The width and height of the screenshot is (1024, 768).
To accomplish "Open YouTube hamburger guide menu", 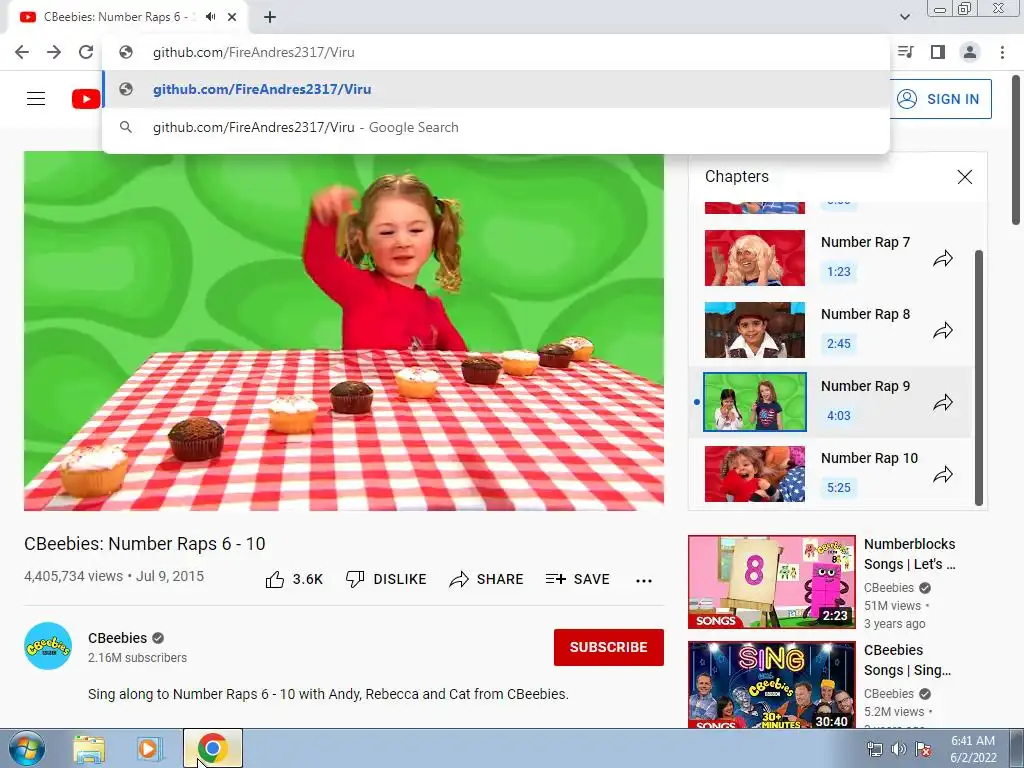I will point(36,99).
